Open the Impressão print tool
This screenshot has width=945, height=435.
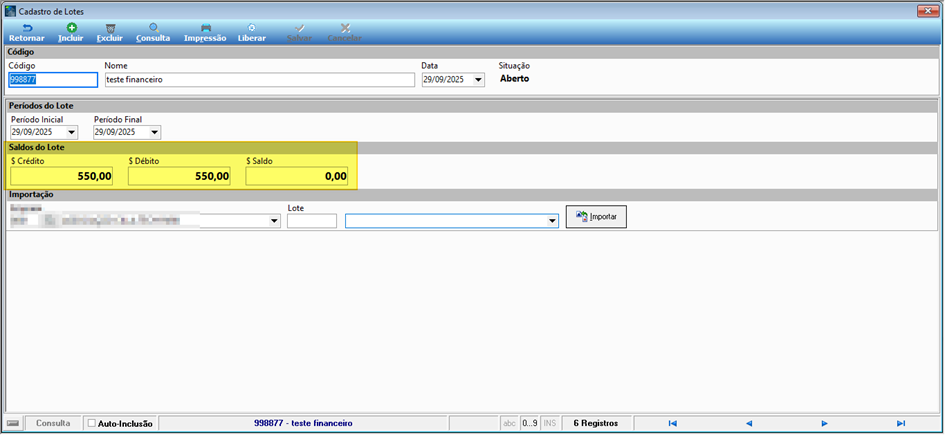[205, 33]
